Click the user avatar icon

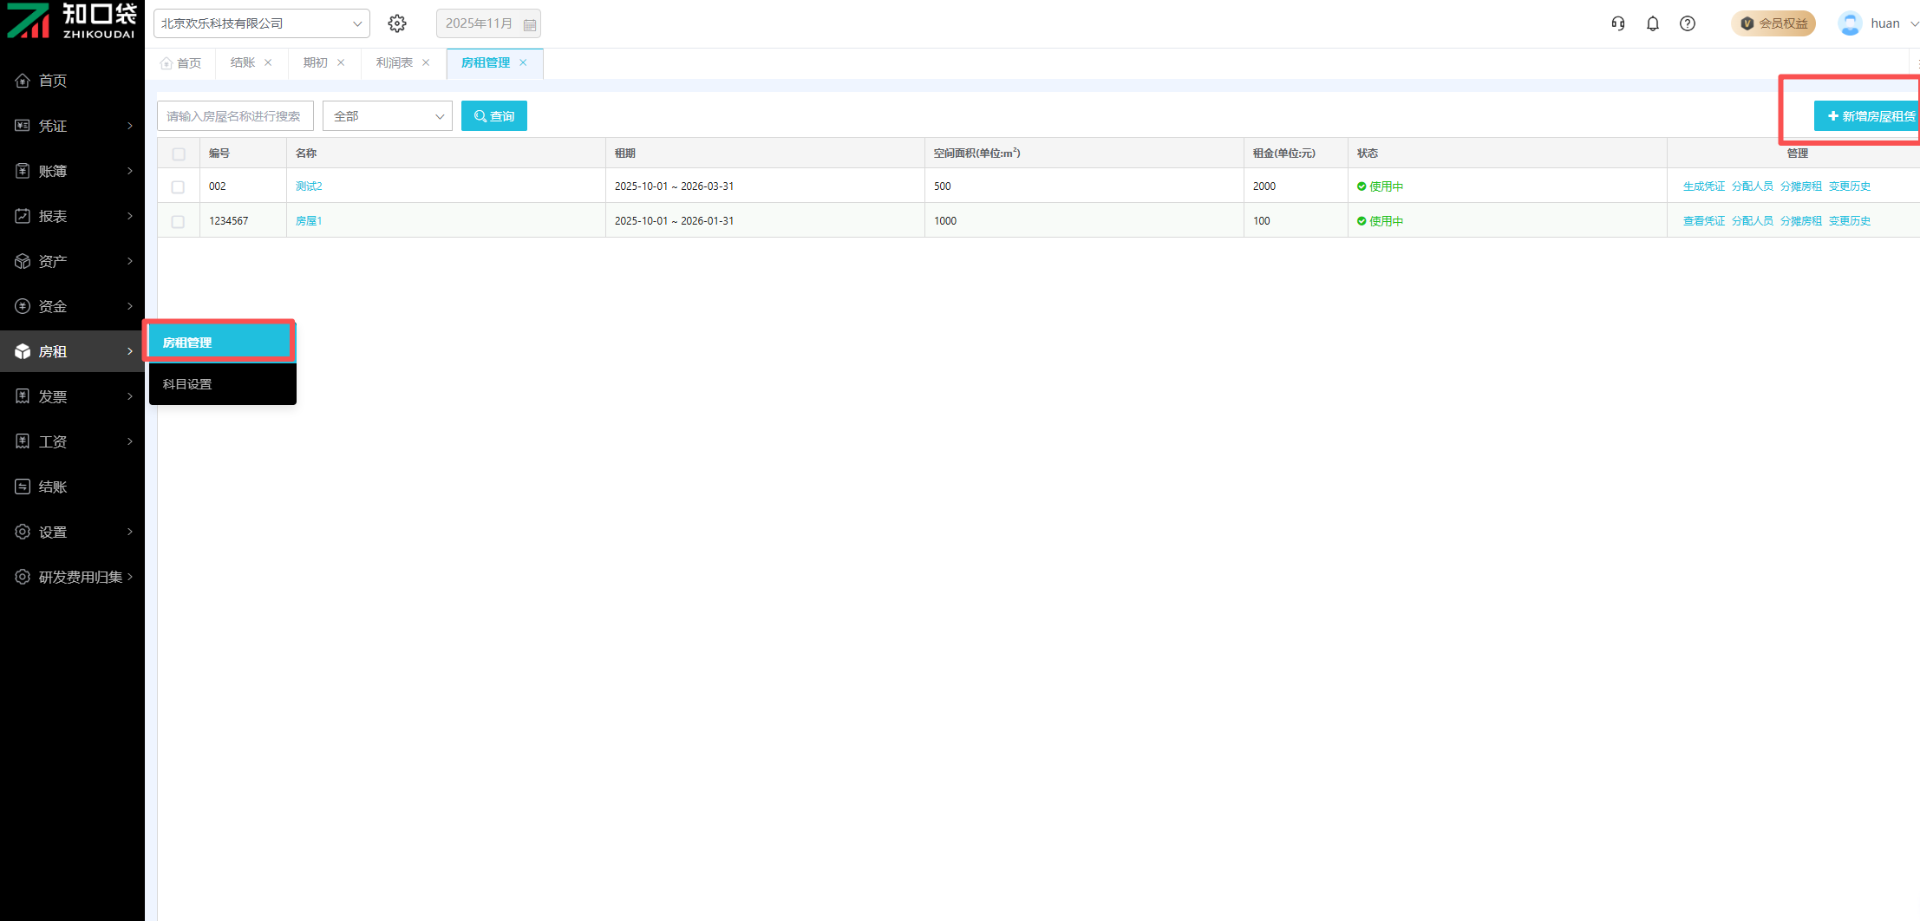pos(1850,23)
